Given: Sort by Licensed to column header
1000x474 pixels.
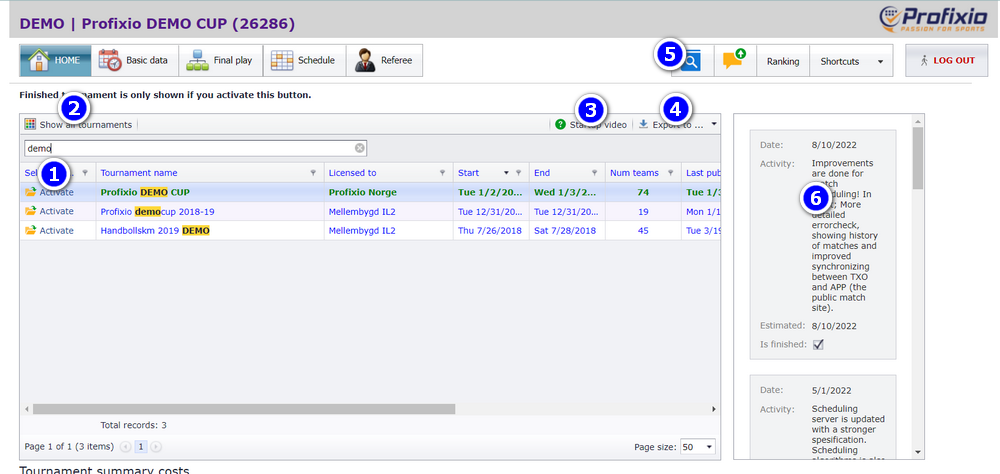Looking at the screenshot, I should [352, 173].
